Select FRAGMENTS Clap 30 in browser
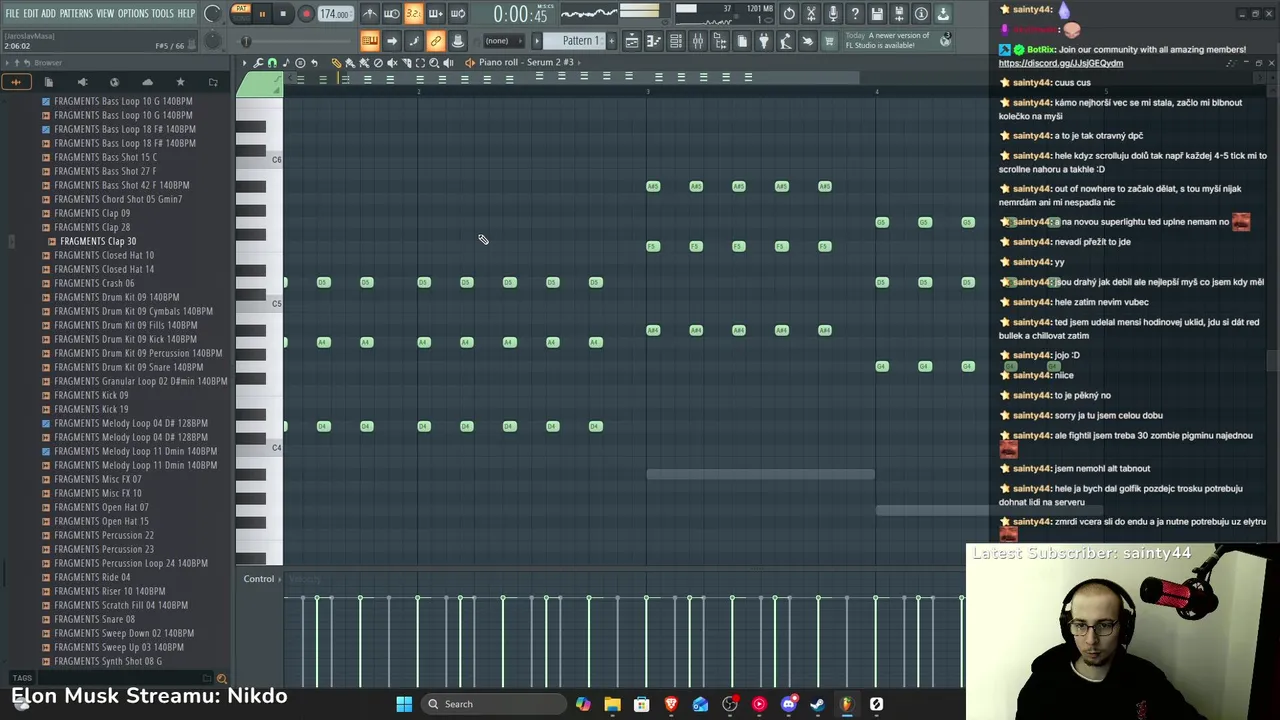Screen dimensions: 1280x720 coord(98,241)
